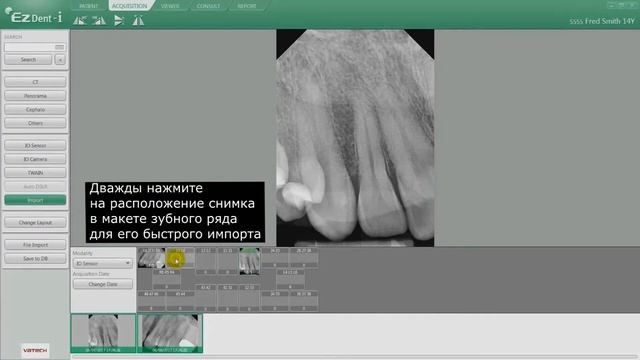Click the Change Layout button
640x360 pixels.
click(x=35, y=222)
